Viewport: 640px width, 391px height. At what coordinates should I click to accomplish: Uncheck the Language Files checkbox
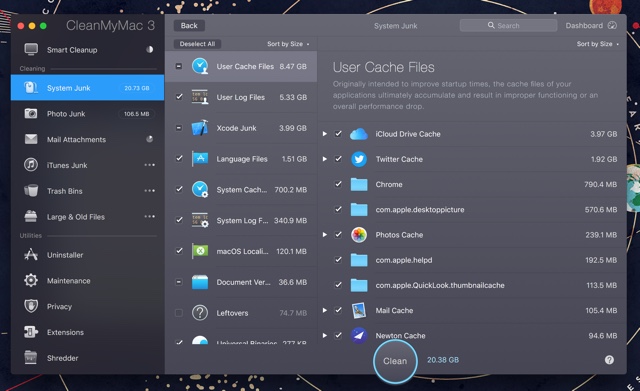pyautogui.click(x=179, y=158)
